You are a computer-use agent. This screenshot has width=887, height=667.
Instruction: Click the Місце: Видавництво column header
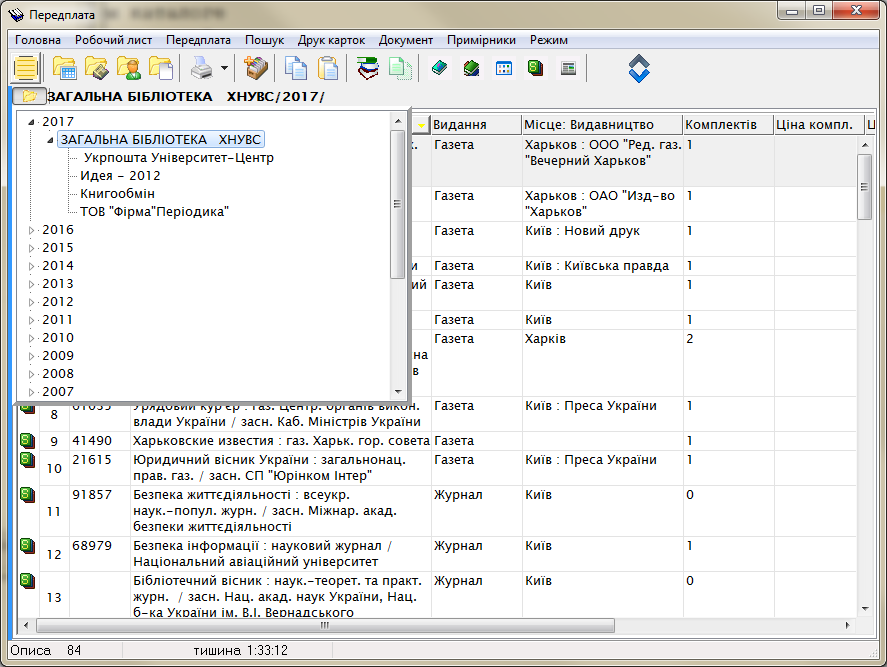(x=589, y=125)
